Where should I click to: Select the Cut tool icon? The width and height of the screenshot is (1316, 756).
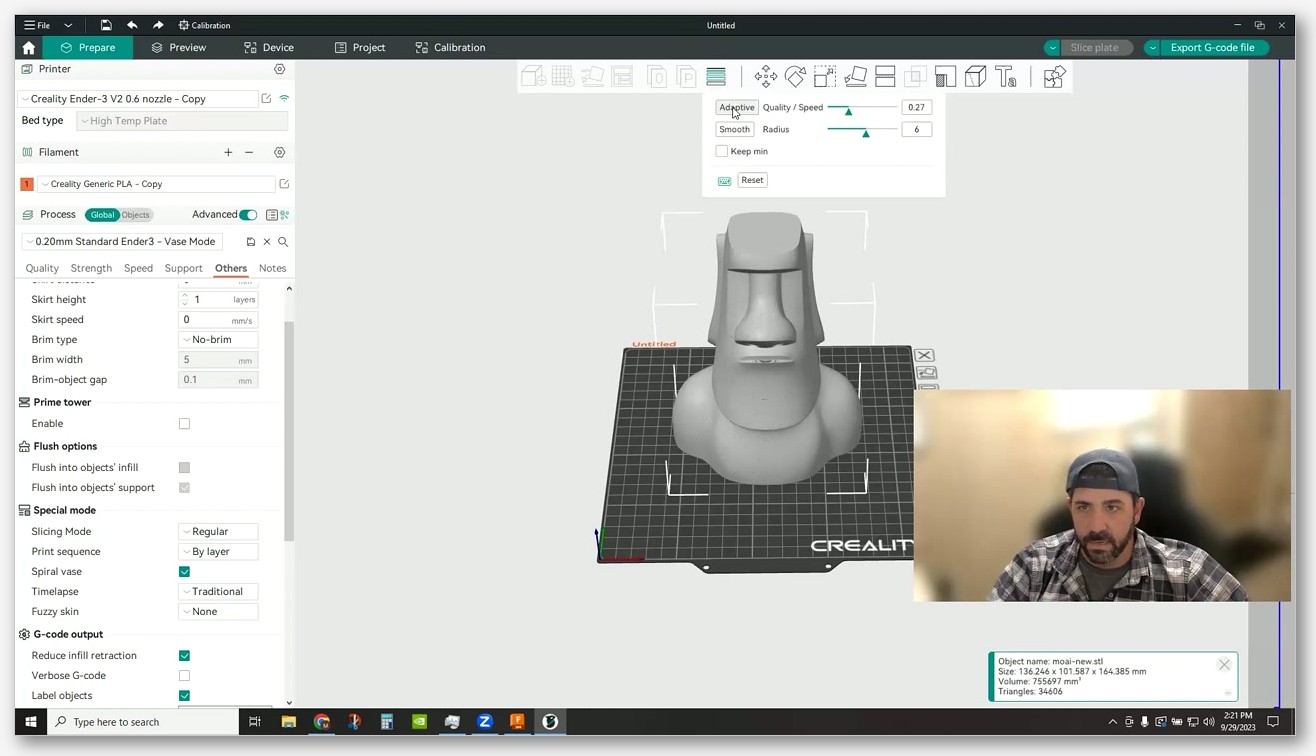click(x=885, y=76)
